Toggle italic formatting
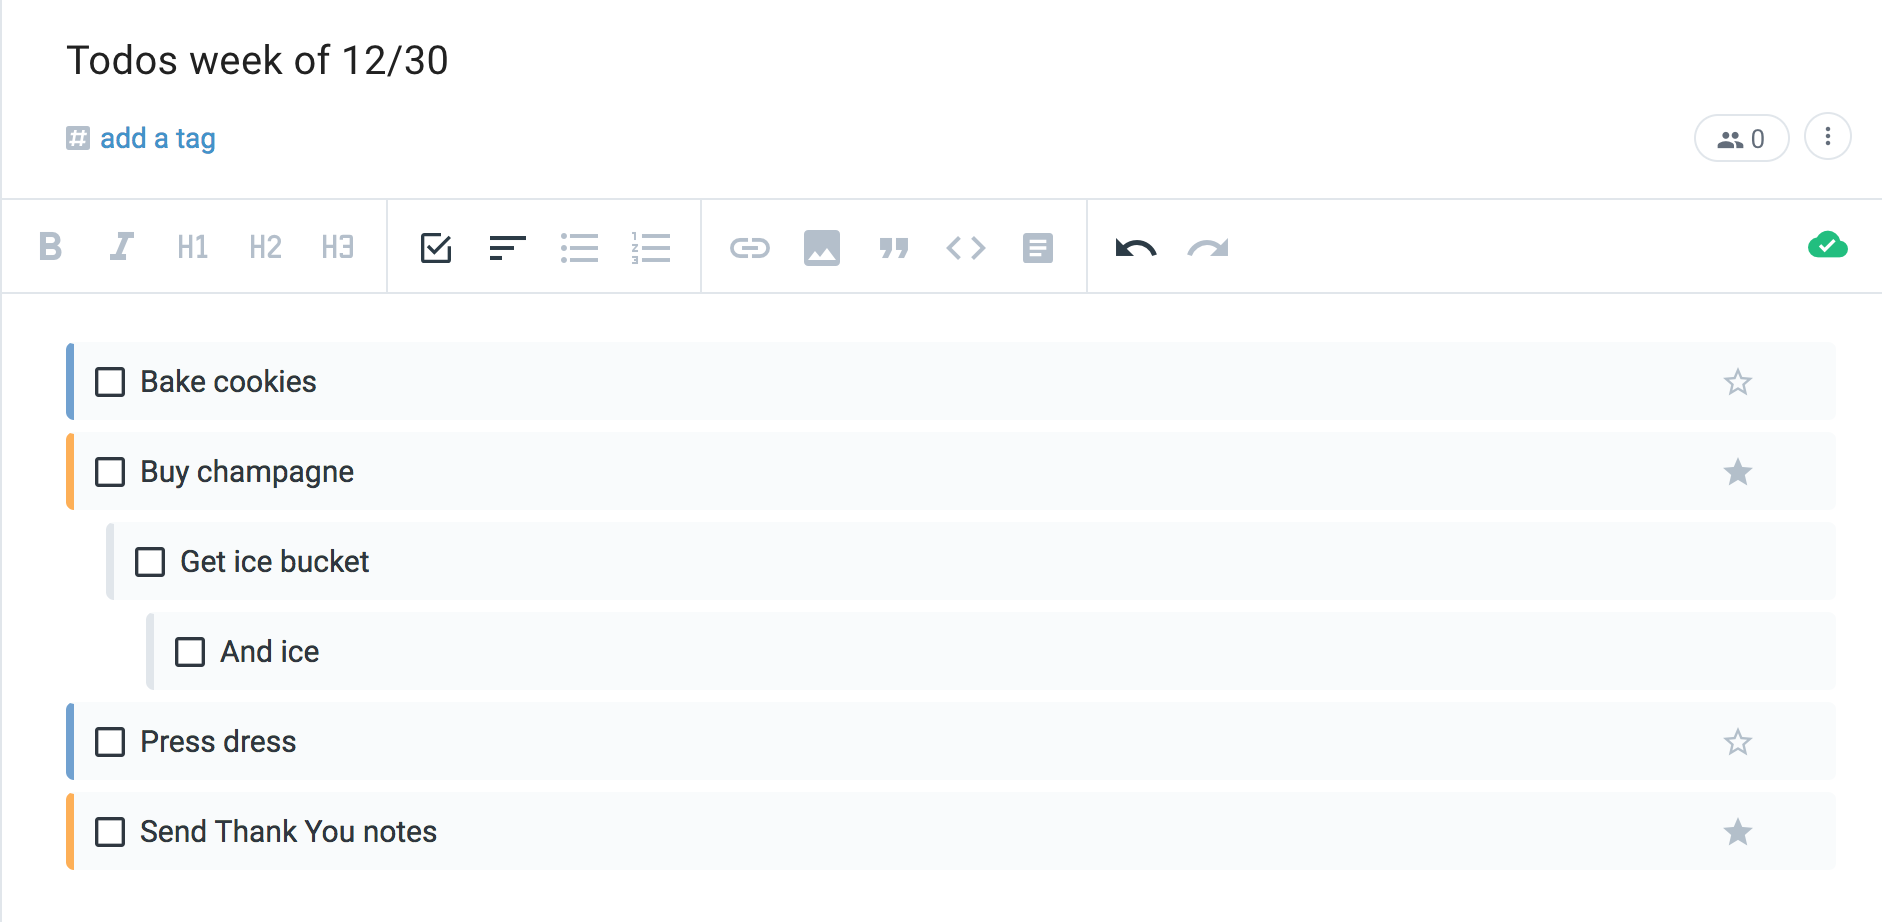Viewport: 1882px width, 922px height. [x=121, y=247]
